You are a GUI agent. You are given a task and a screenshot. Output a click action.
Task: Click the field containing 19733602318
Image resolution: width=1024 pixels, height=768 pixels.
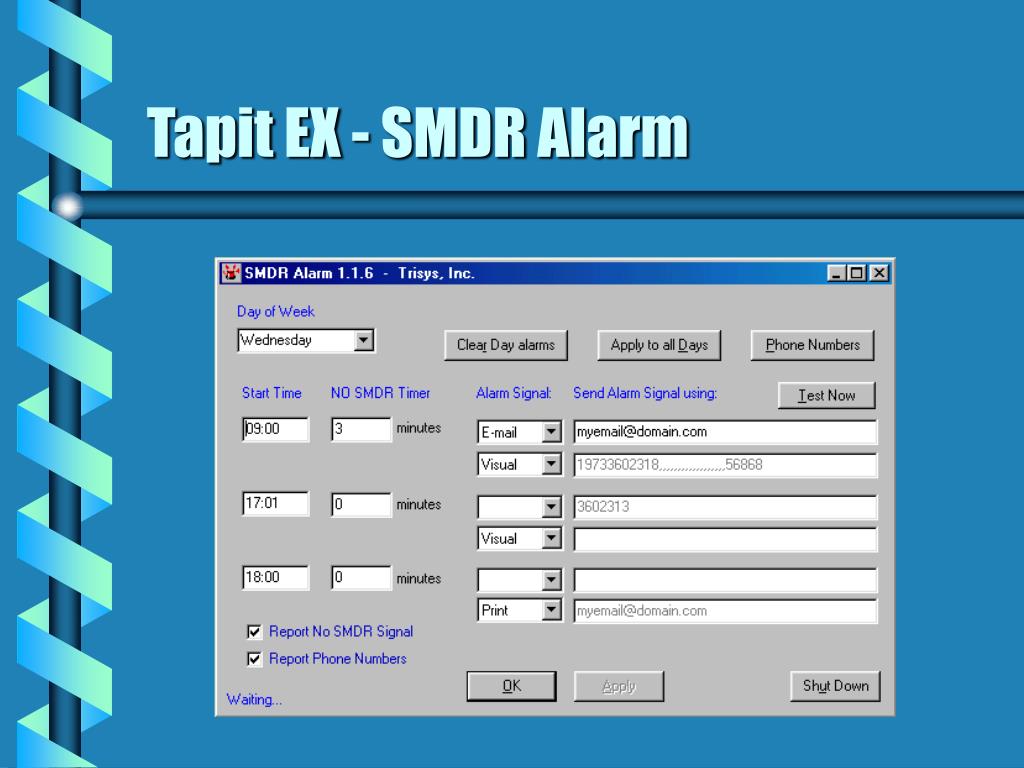[725, 465]
